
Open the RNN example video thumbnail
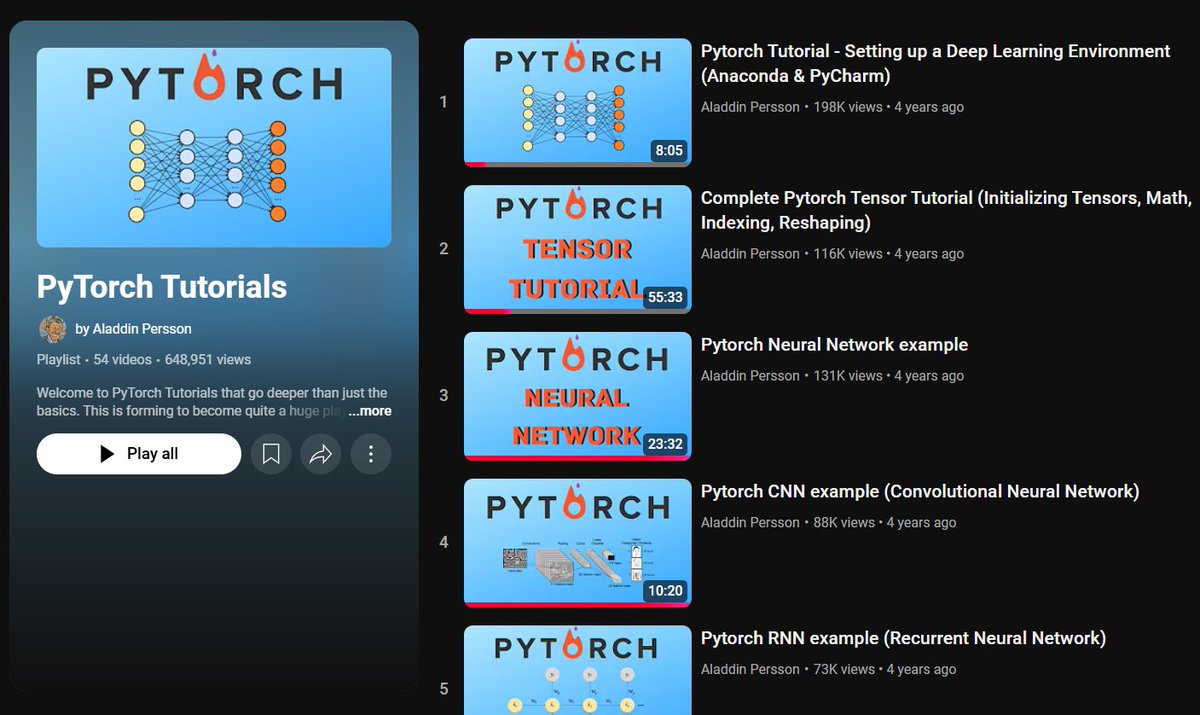(577, 670)
